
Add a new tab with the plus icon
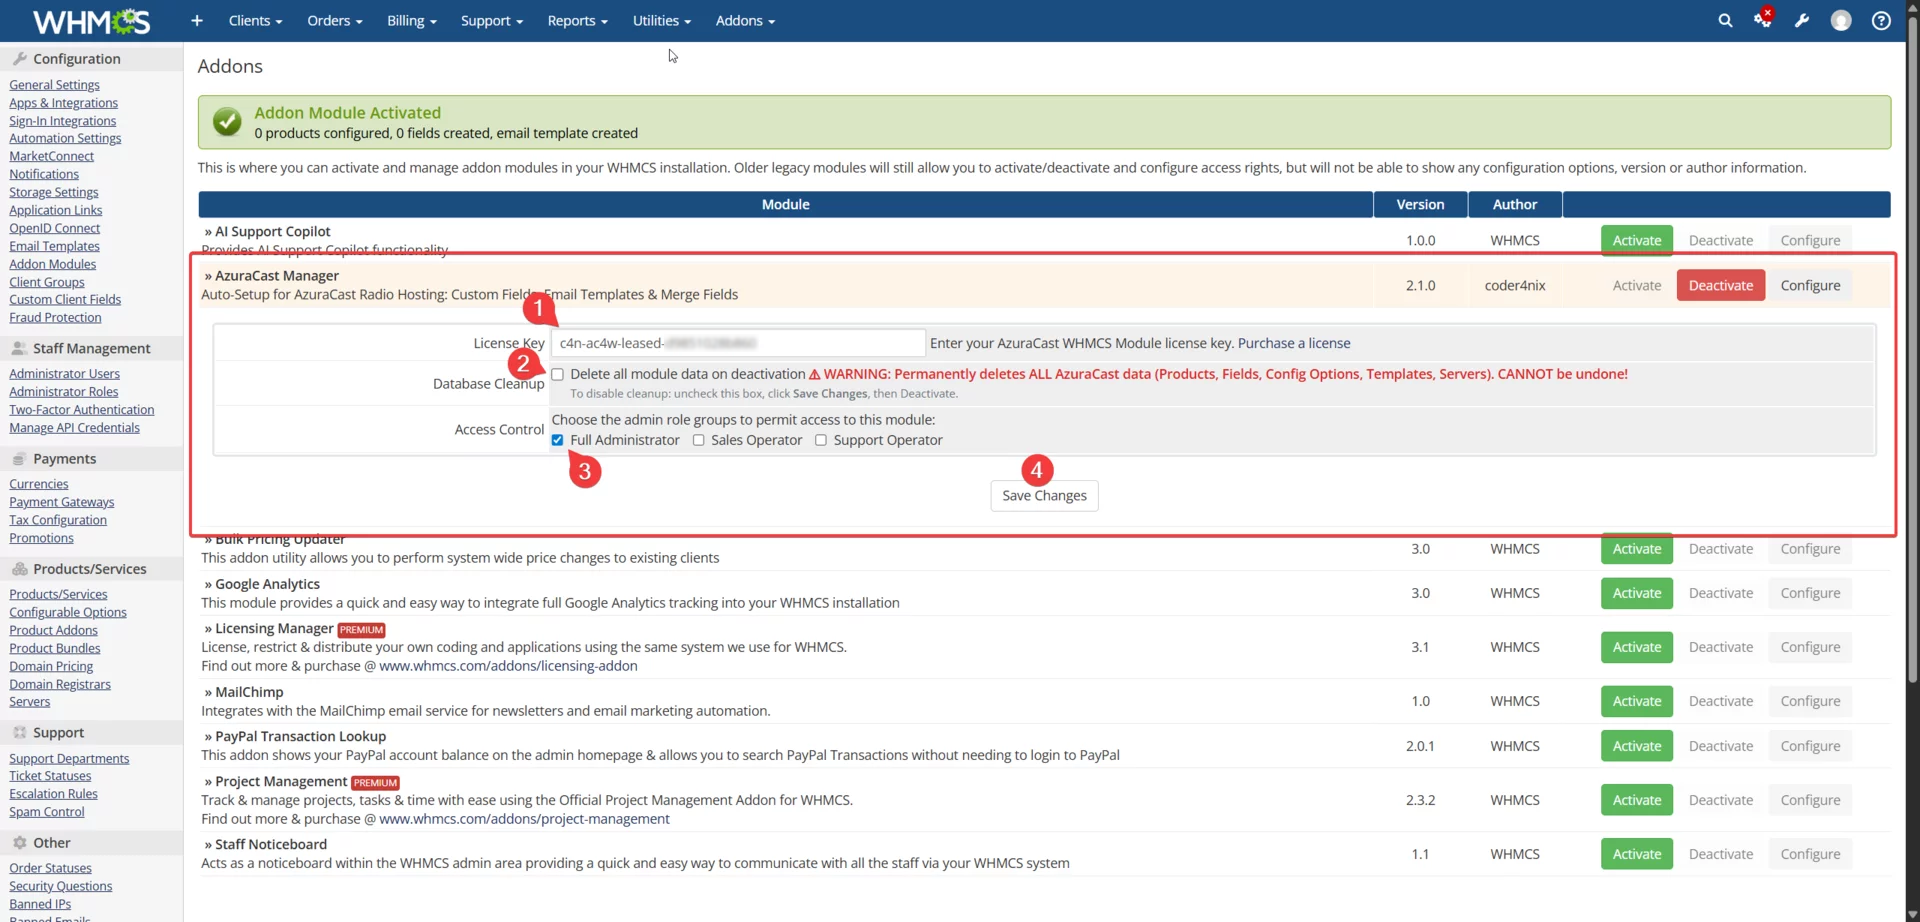click(x=196, y=20)
